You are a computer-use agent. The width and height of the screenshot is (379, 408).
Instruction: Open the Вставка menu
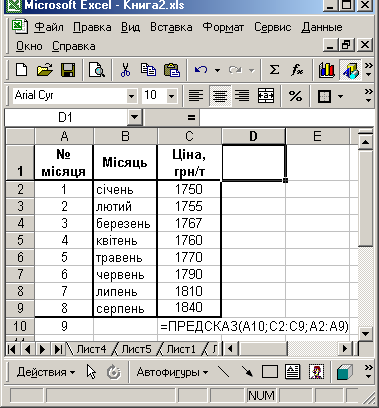171,27
